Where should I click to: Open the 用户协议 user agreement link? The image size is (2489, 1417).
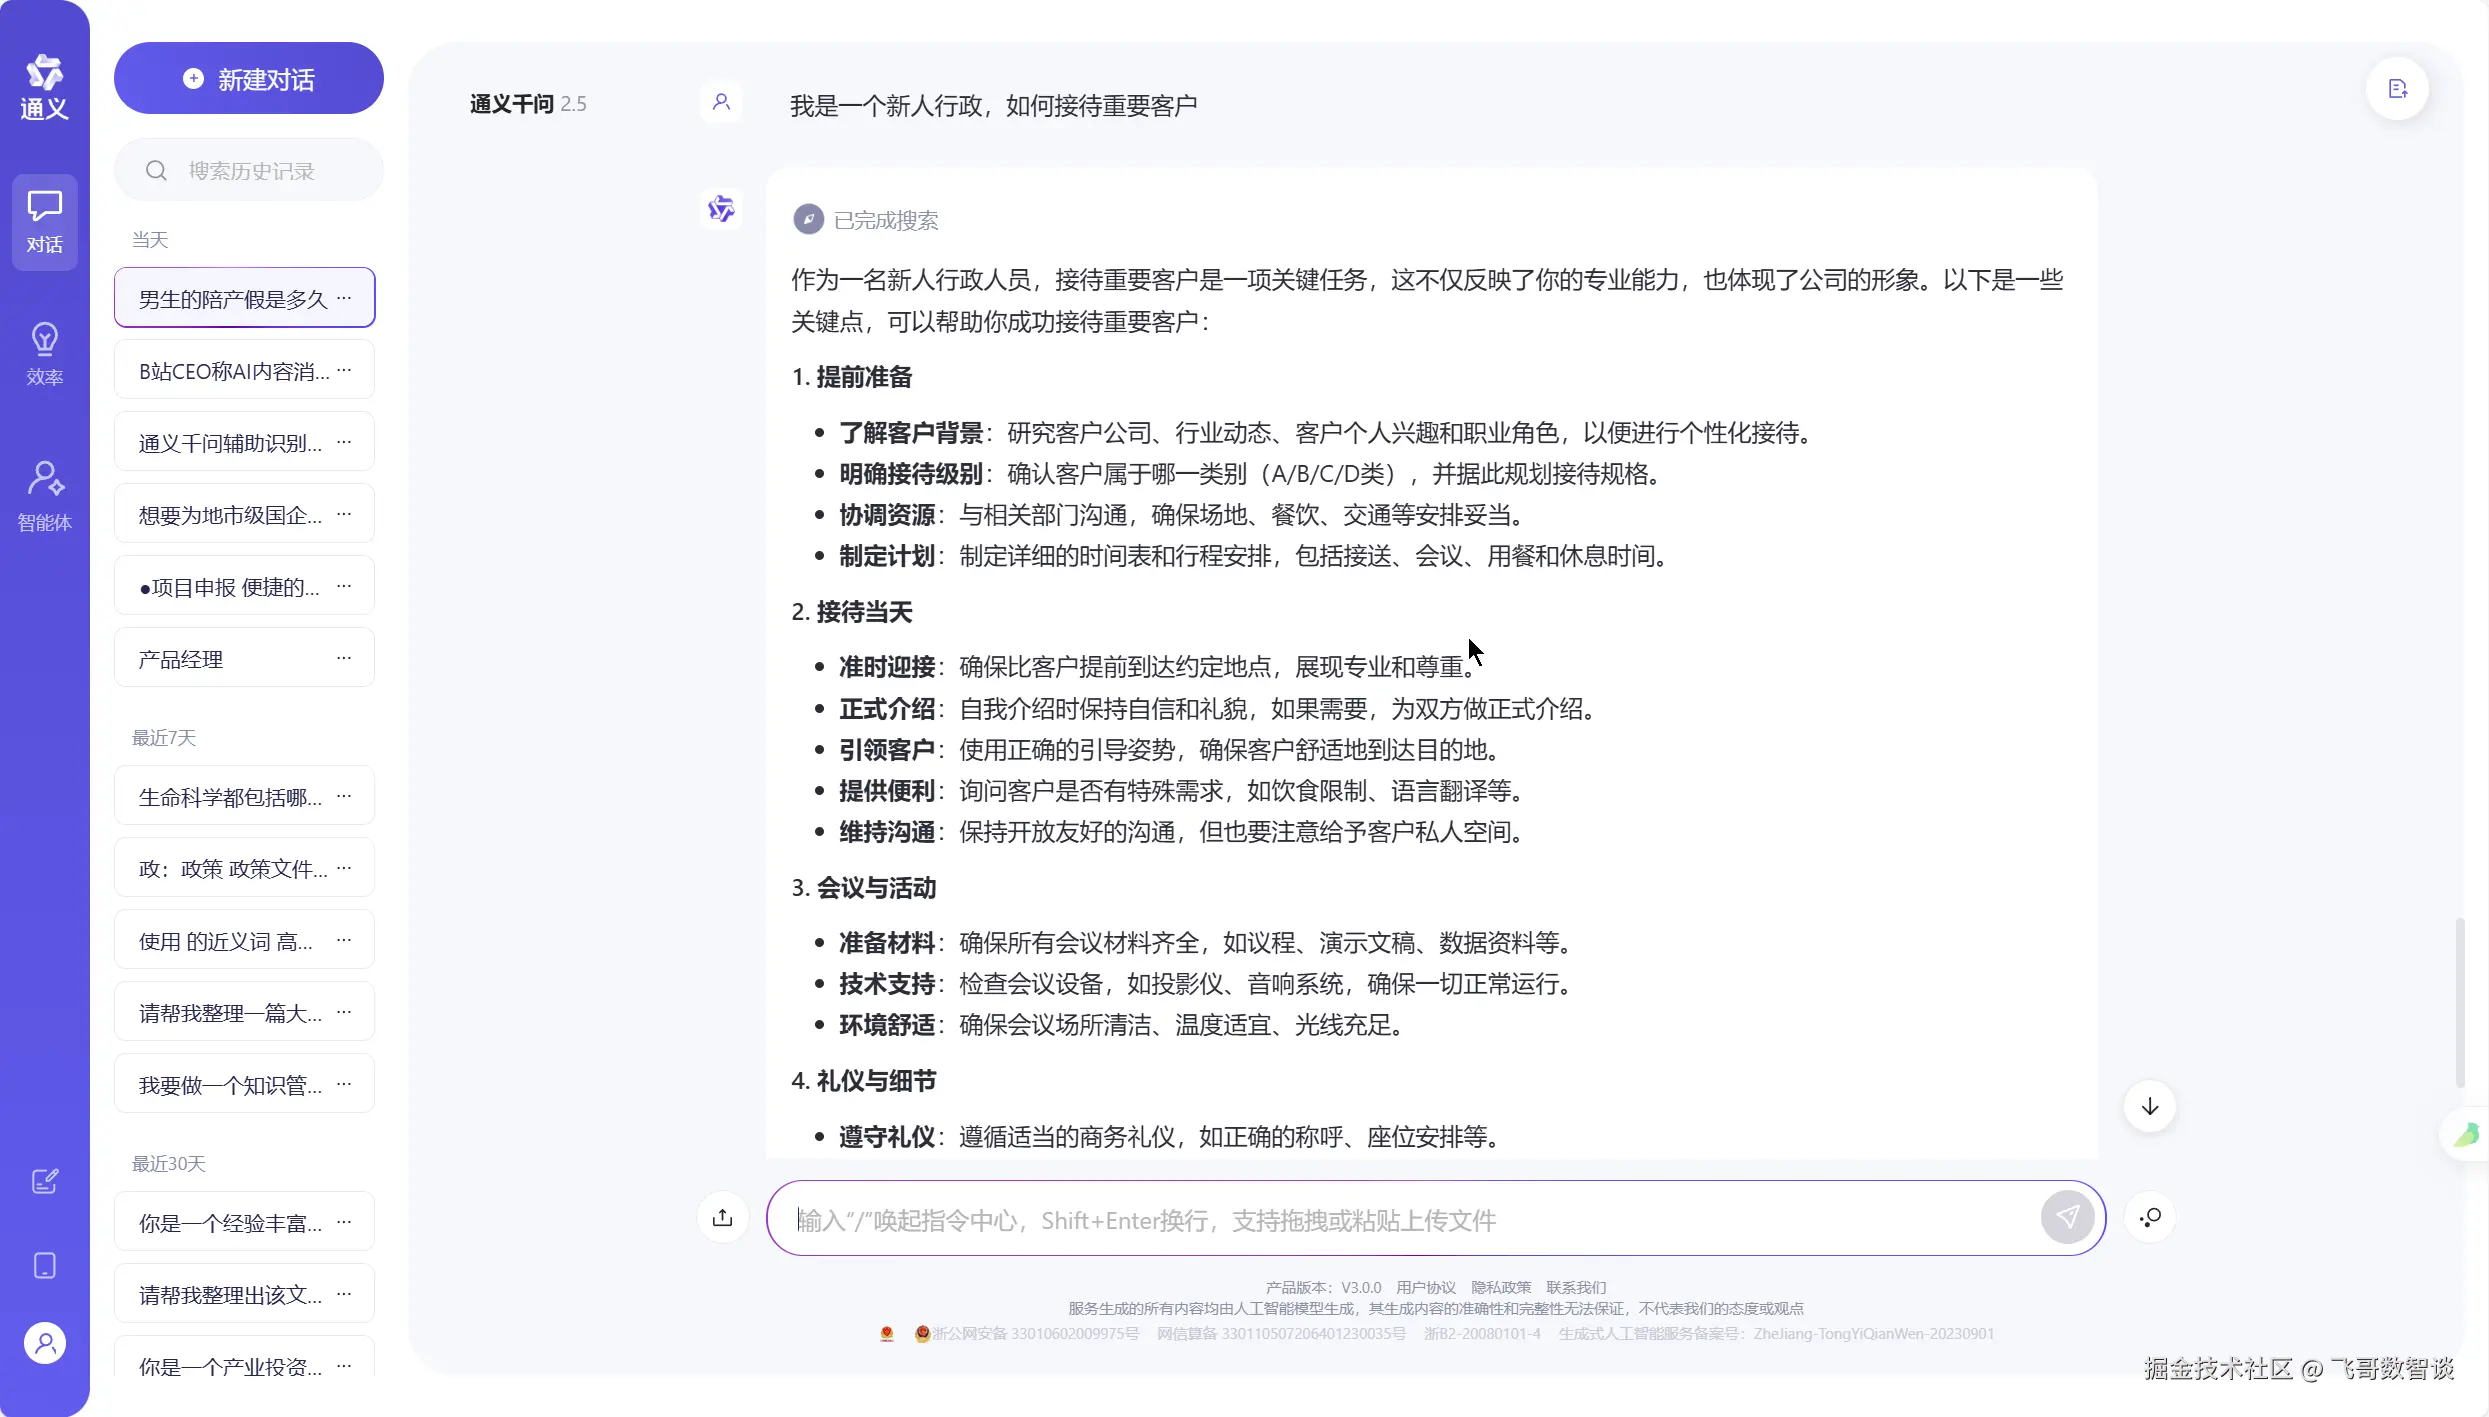tap(1425, 1287)
